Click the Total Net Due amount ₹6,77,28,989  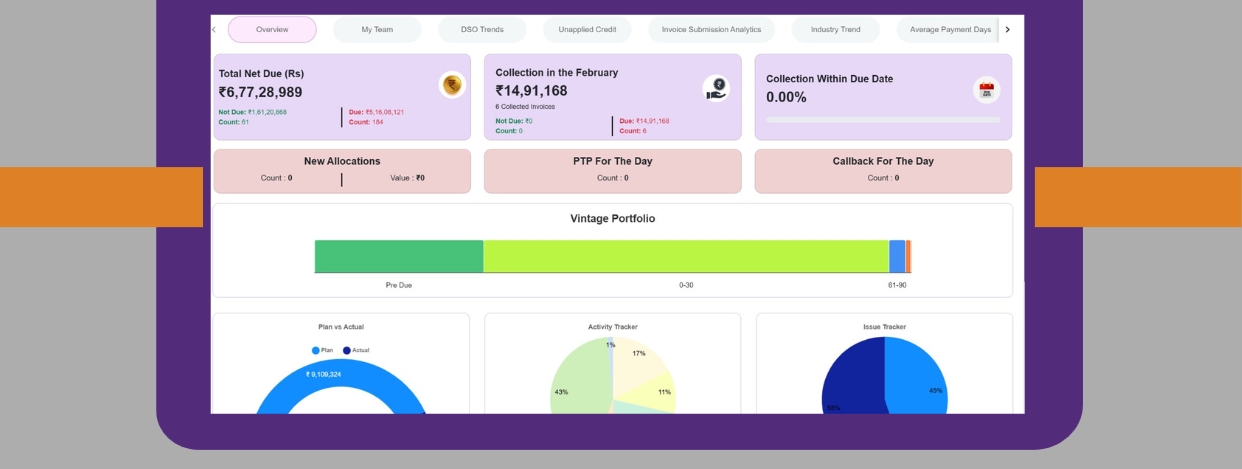click(260, 92)
